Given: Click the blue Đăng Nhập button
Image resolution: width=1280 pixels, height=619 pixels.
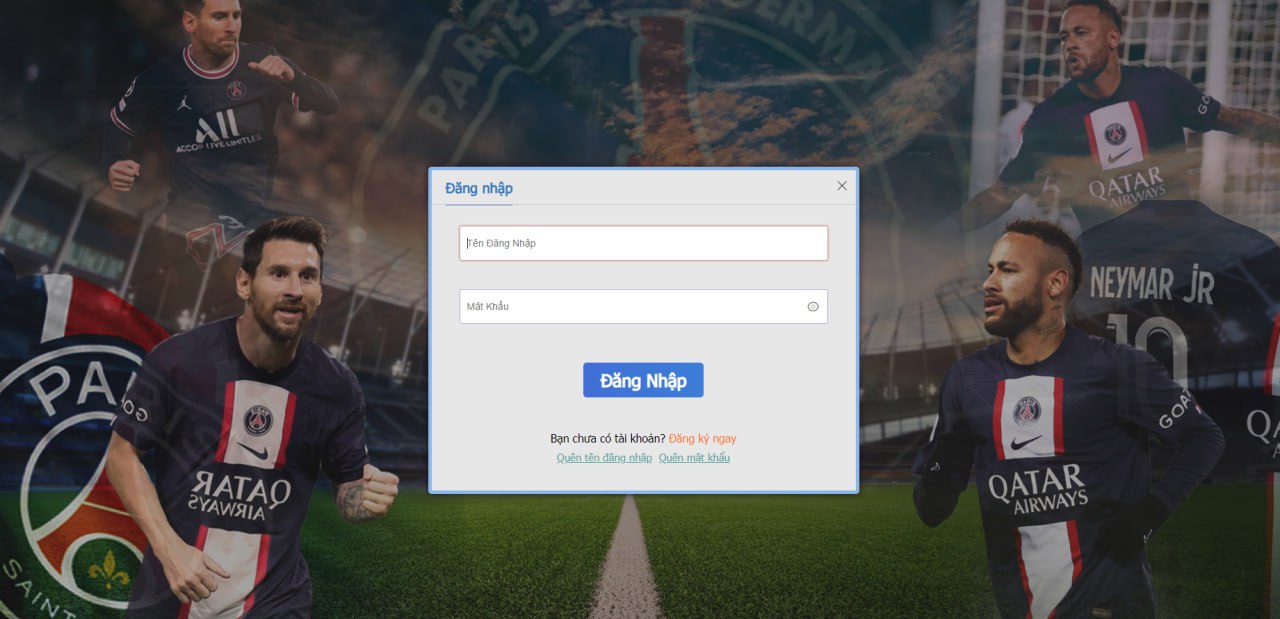Looking at the screenshot, I should (643, 380).
